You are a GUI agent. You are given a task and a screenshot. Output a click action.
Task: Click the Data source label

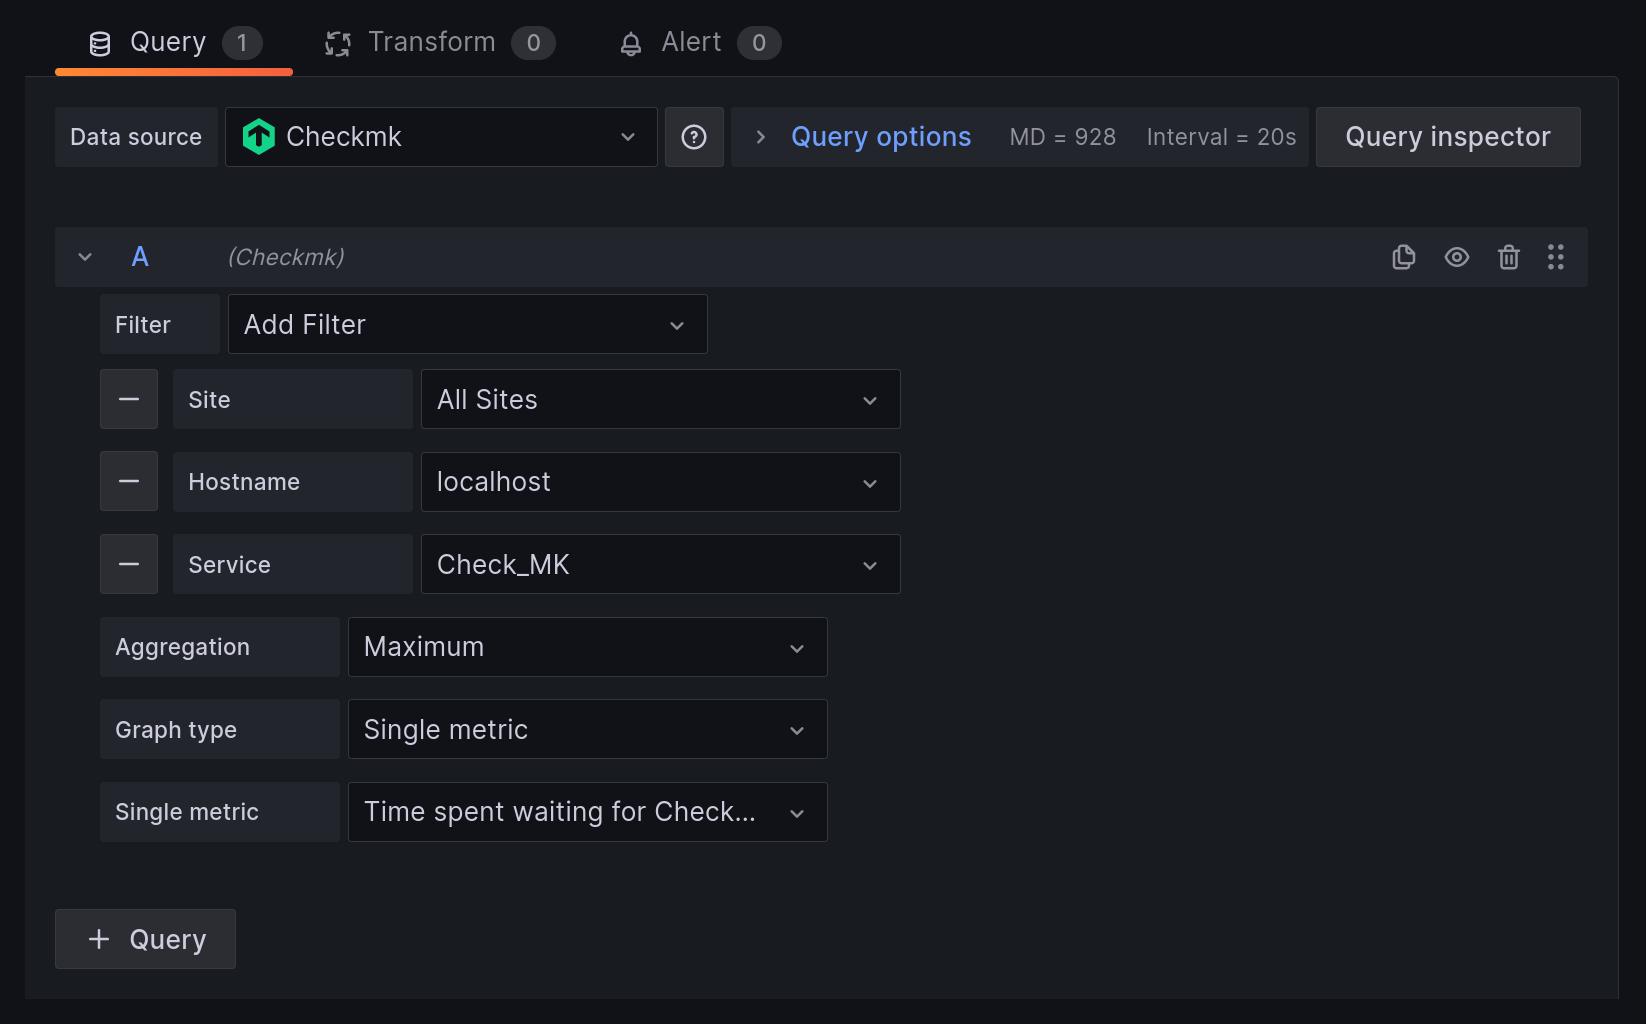pyautogui.click(x=136, y=137)
